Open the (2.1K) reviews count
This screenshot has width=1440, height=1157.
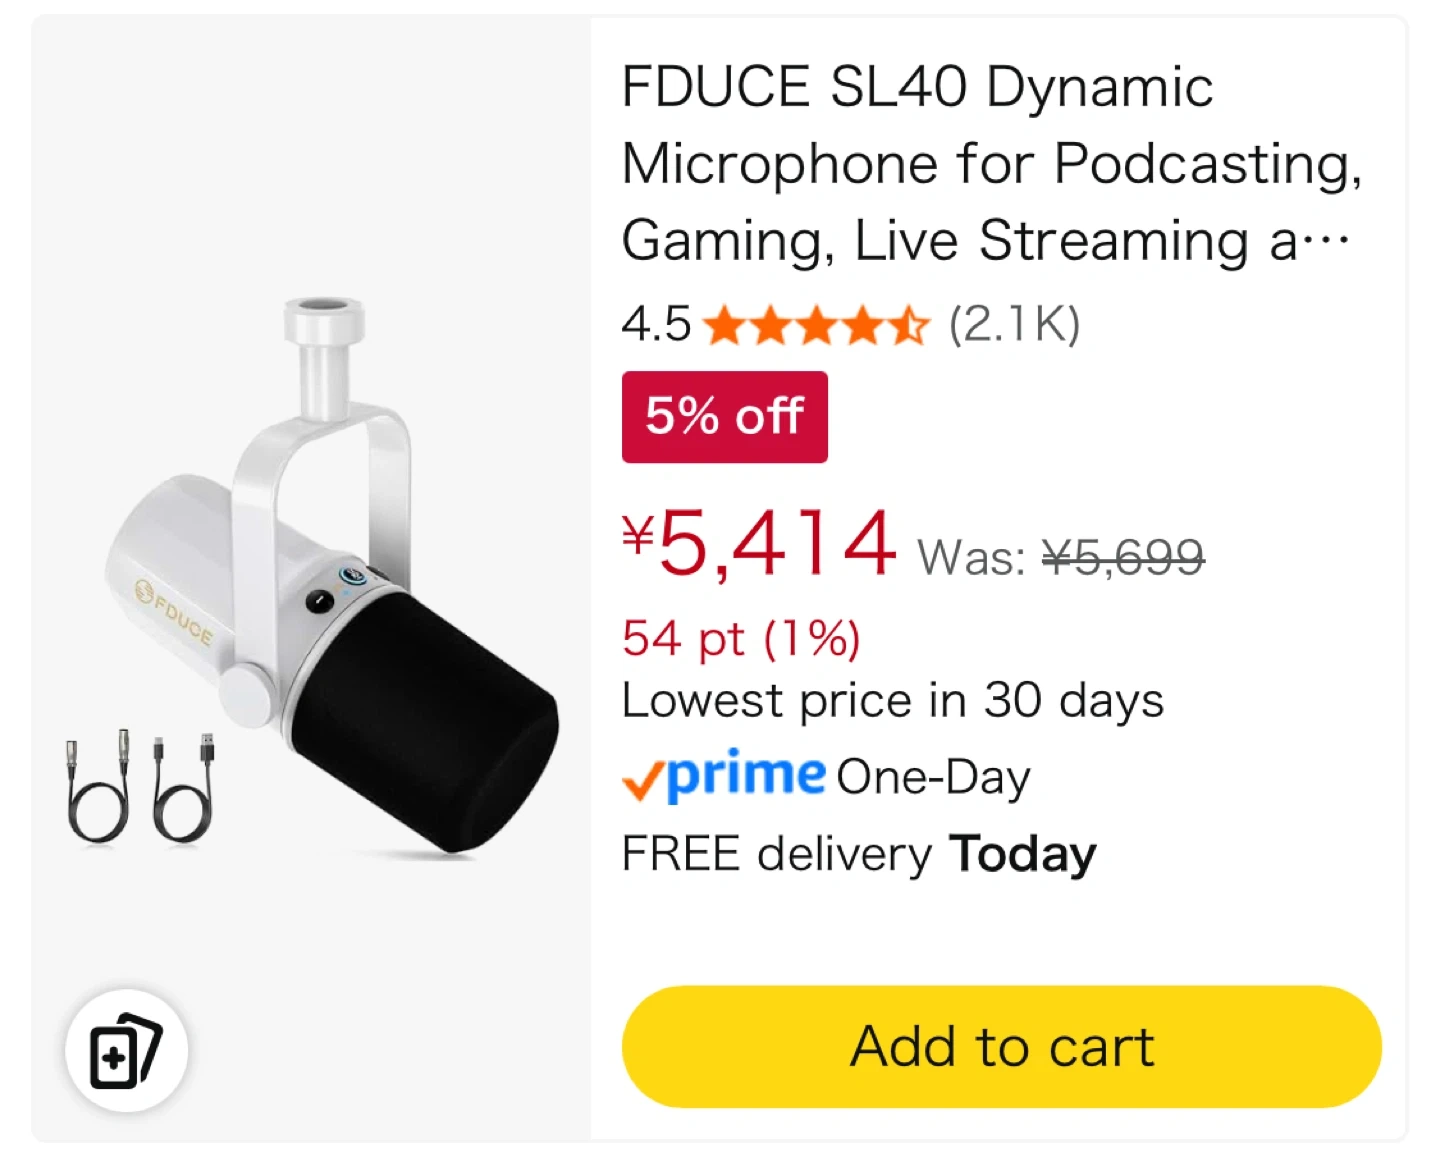1014,324
